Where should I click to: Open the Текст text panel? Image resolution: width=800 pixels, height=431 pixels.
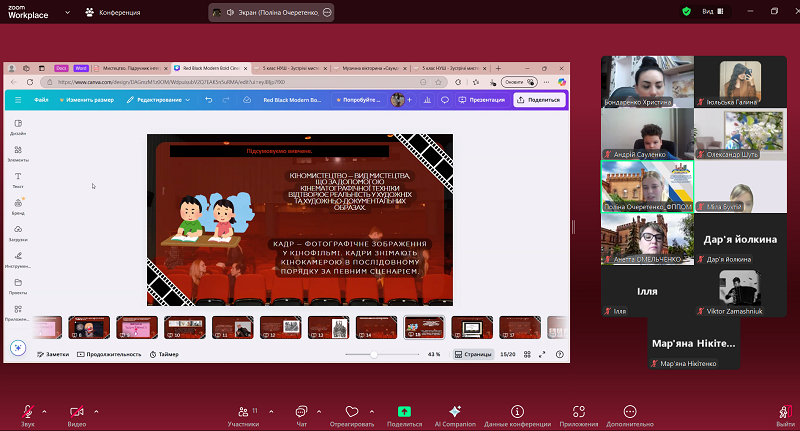point(18,180)
